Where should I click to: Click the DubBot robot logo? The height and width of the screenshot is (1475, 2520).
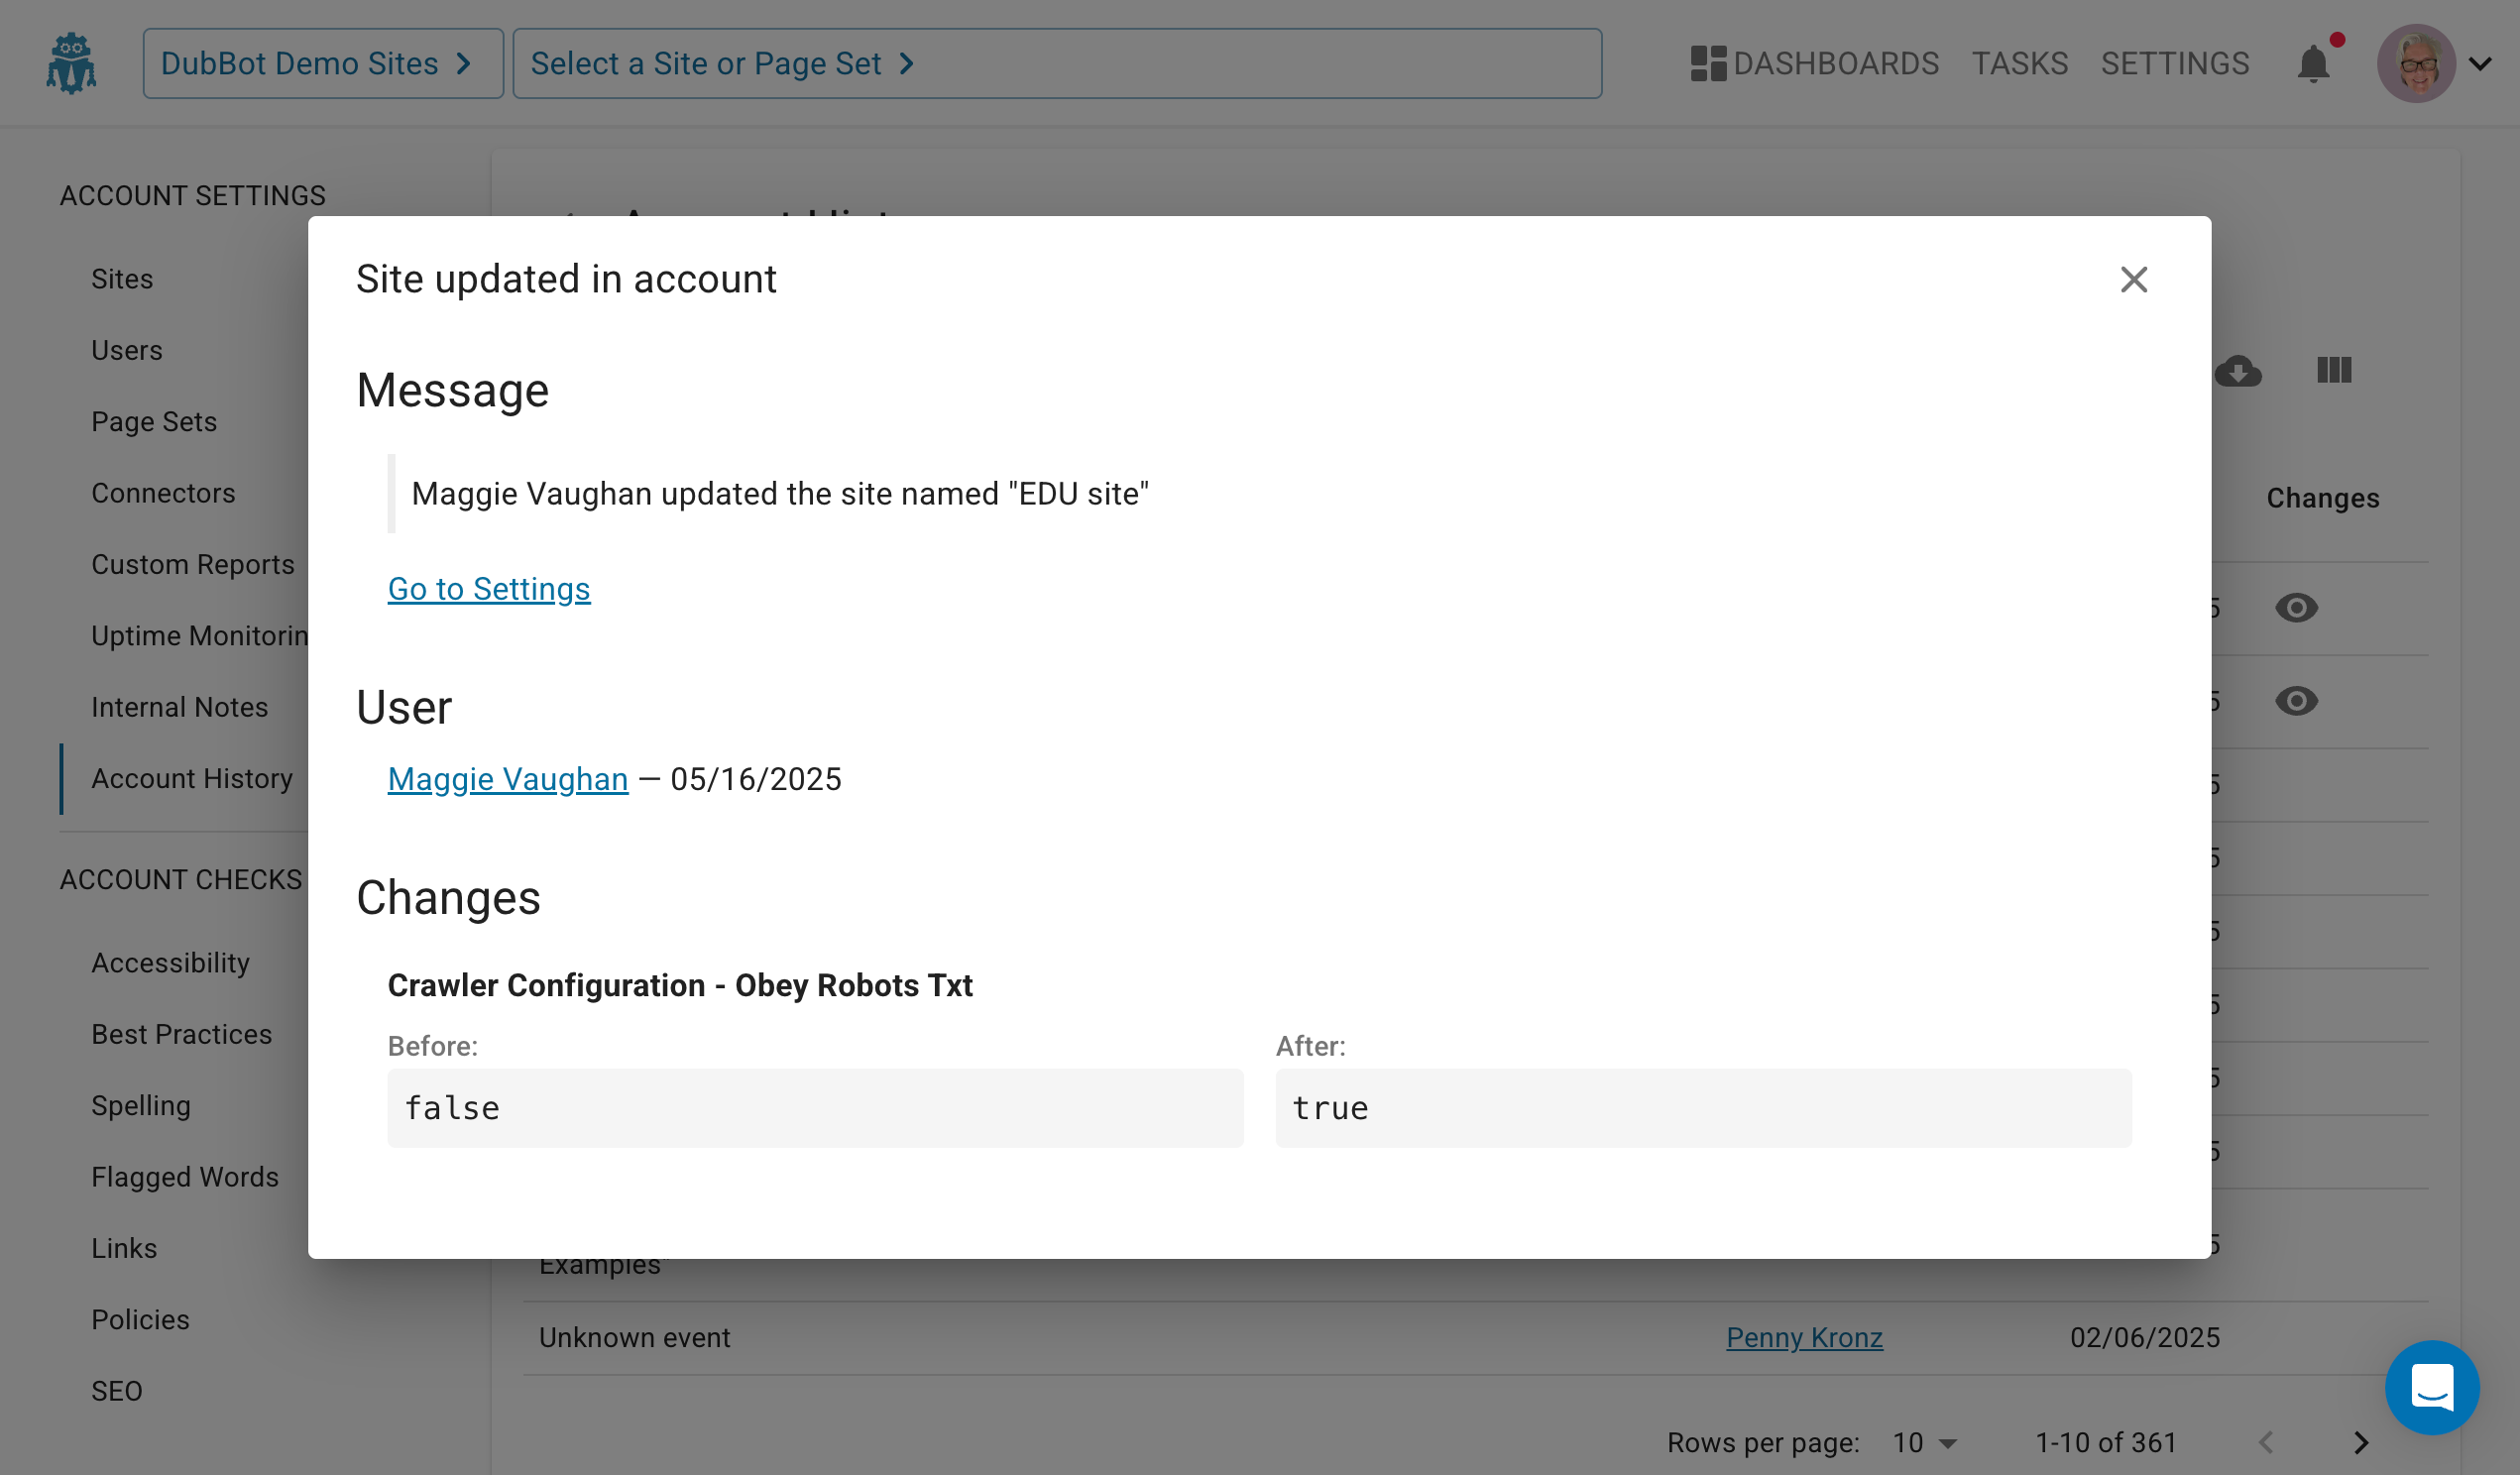click(x=71, y=63)
